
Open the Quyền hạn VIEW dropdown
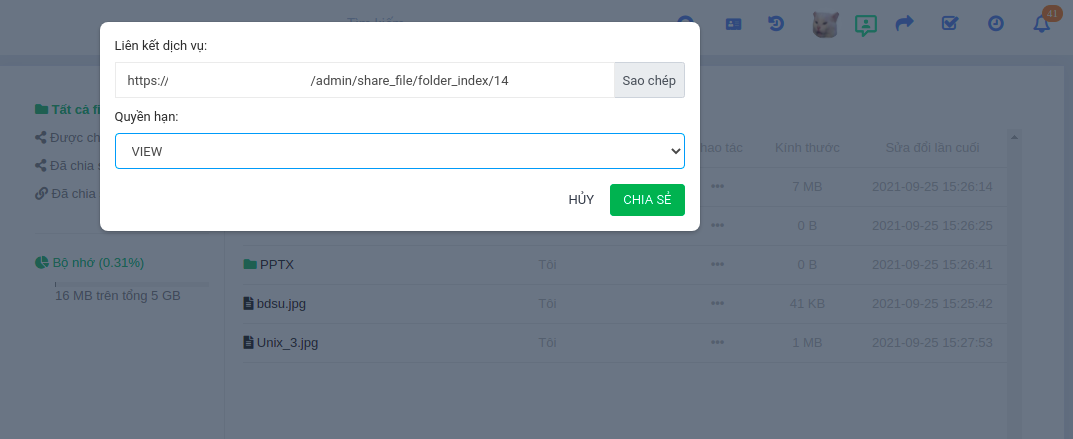point(400,151)
